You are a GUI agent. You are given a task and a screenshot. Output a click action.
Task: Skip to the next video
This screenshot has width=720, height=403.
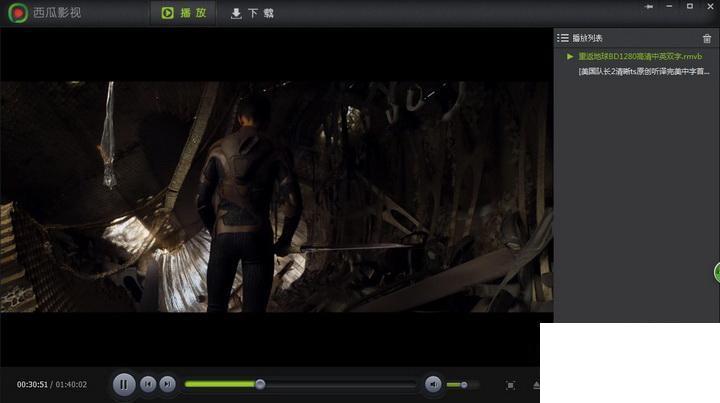click(168, 384)
